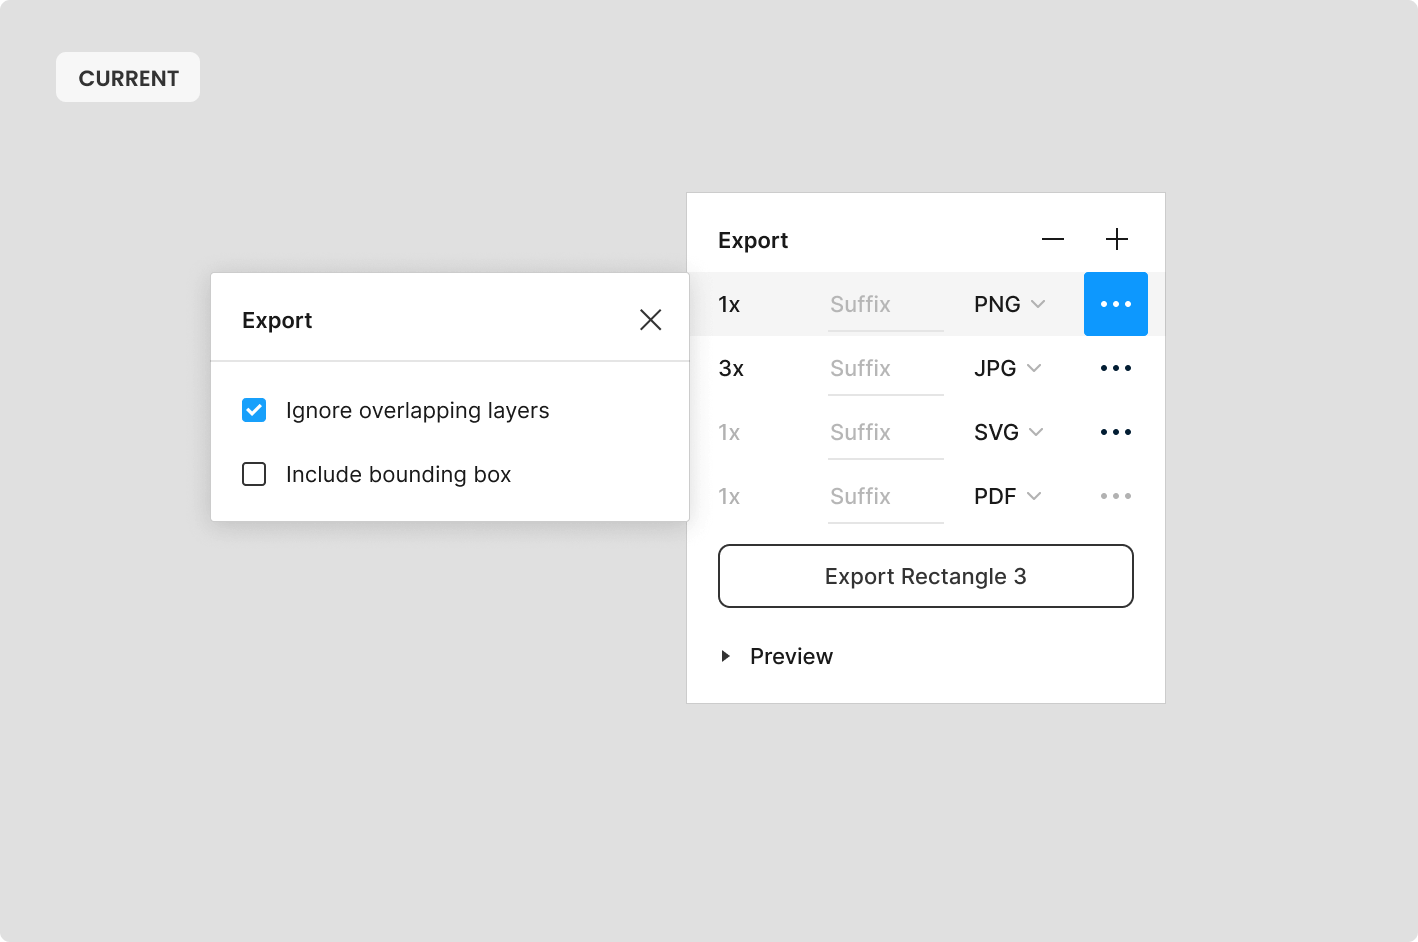Image resolution: width=1418 pixels, height=942 pixels.
Task: Open the PDF format dropdown
Action: coord(1009,496)
